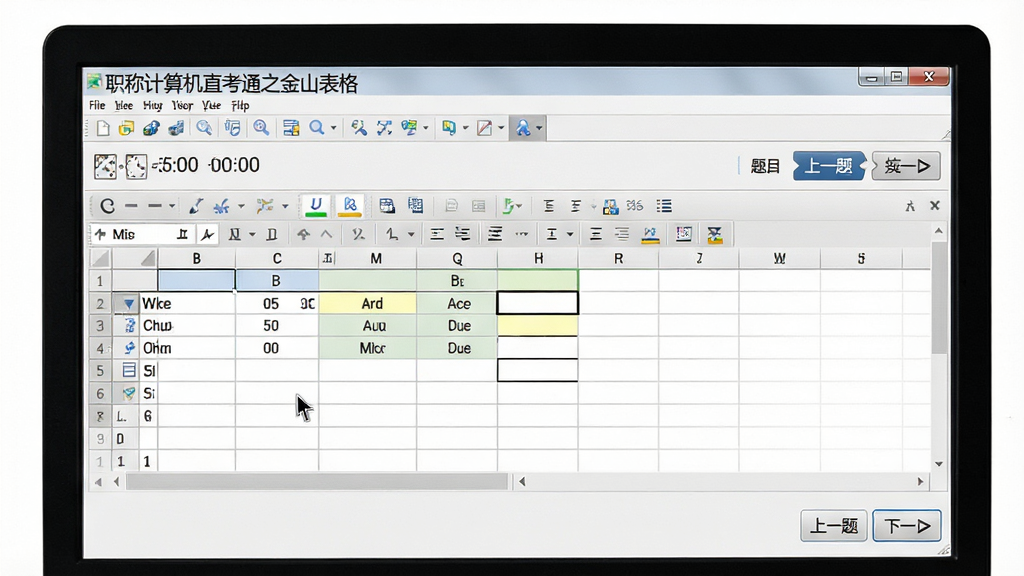Image resolution: width=1024 pixels, height=576 pixels.
Task: Select the paintbrush format painter icon
Action: coord(195,206)
